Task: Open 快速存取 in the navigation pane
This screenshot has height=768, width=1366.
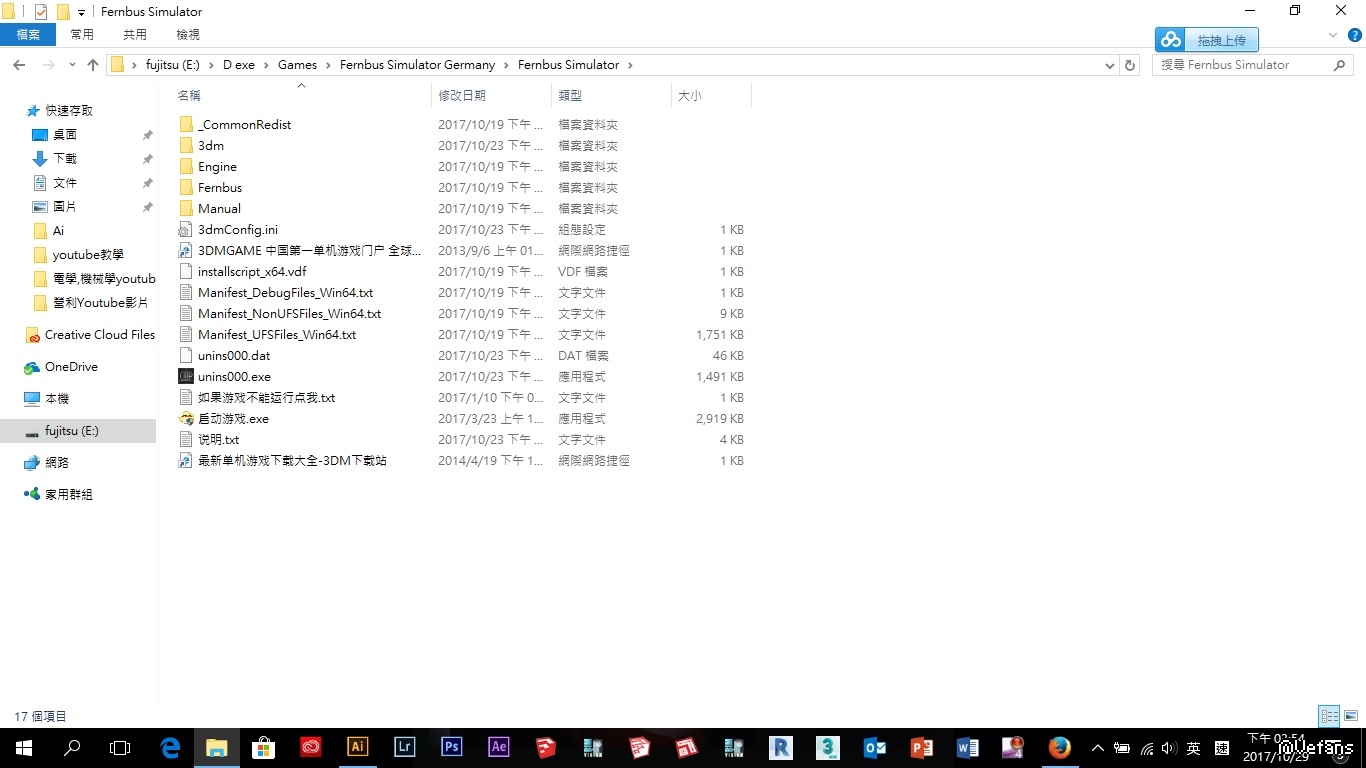Action: coord(69,111)
